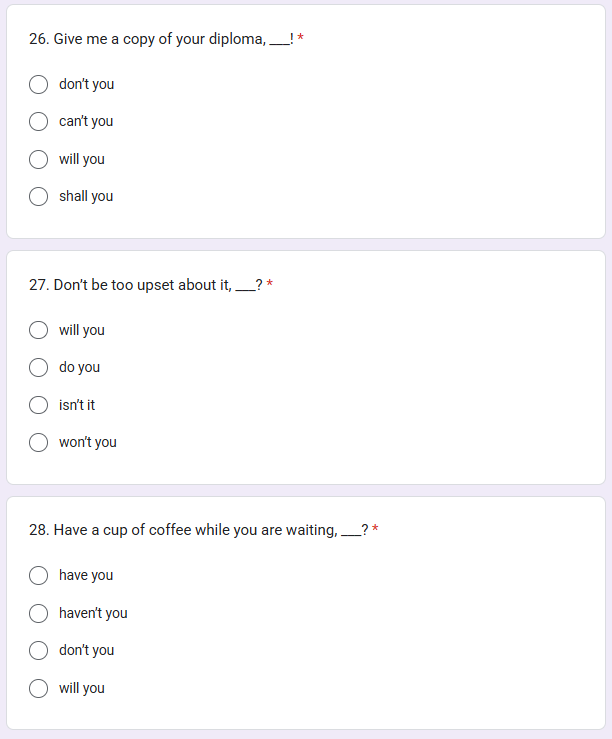Viewport: 612px width, 739px height.
Task: Pick "don't you" for question 28
Action: point(38,650)
